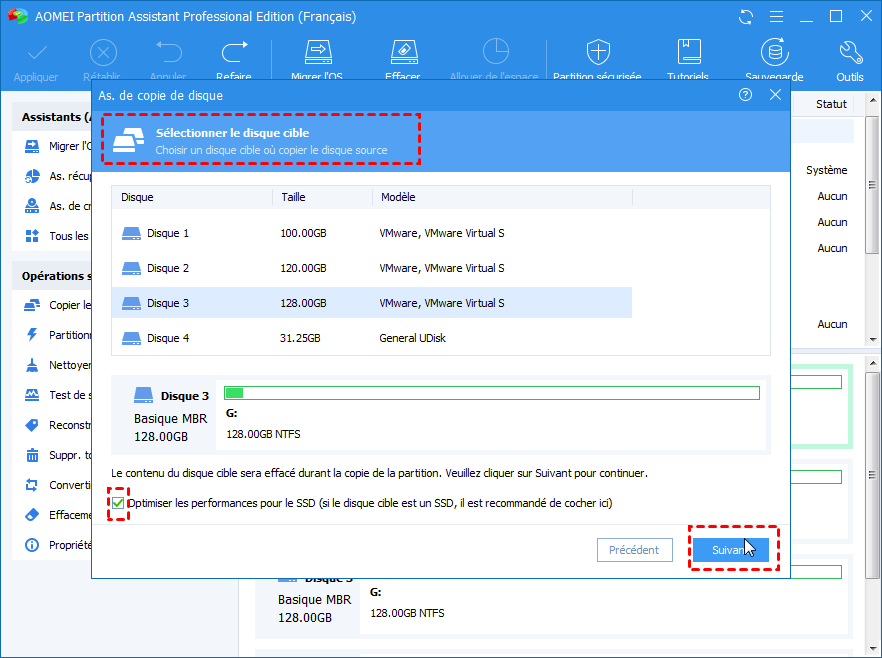The width and height of the screenshot is (882, 658).
Task: Open the Tutoriels book icon
Action: click(x=688, y=52)
